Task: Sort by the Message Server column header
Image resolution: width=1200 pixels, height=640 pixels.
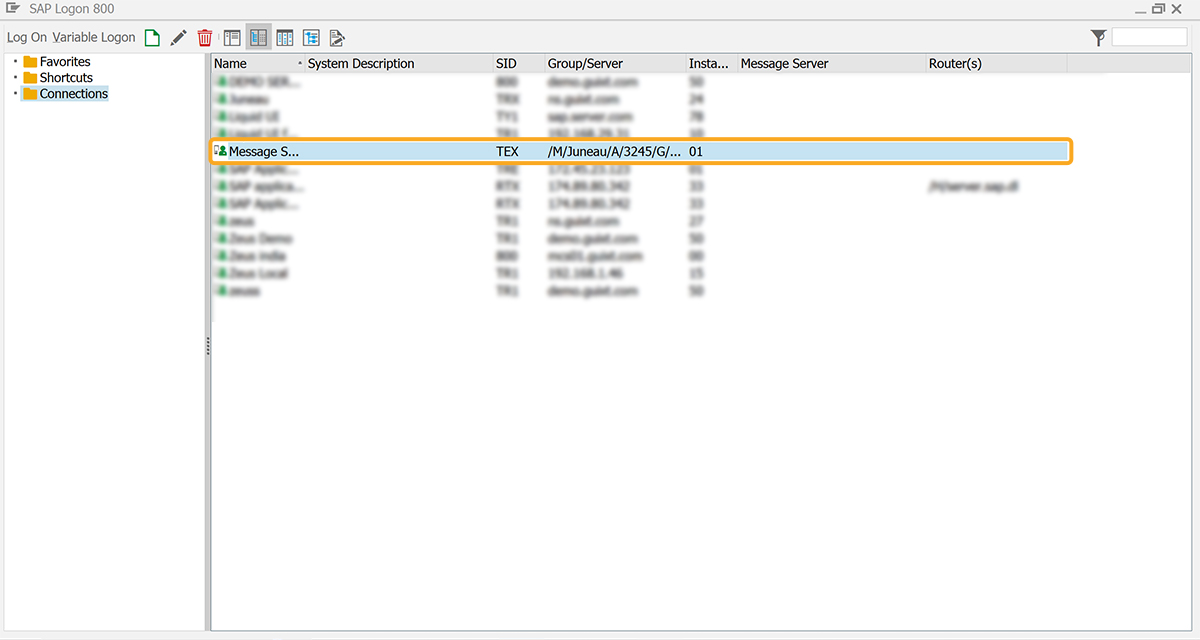Action: tap(832, 63)
